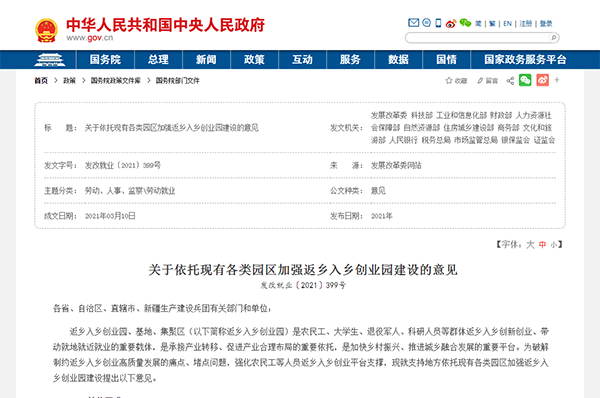This screenshot has width=600, height=398.
Task: Set font size to 大
Action: 530,245
